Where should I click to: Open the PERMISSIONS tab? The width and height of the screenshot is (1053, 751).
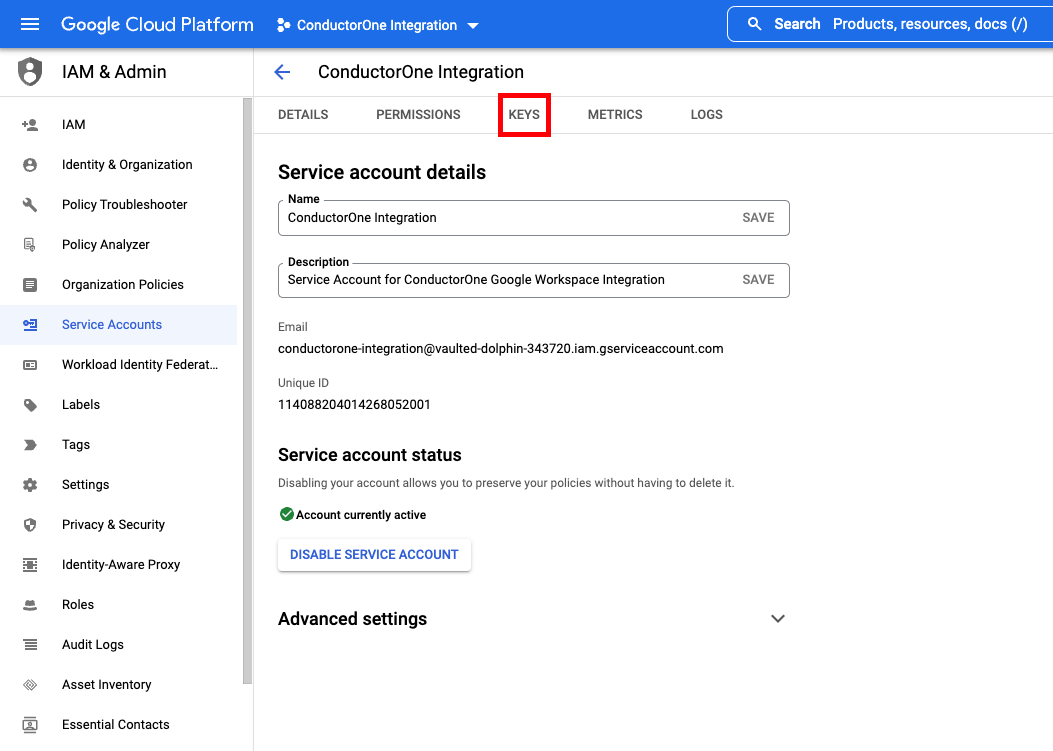coord(418,114)
